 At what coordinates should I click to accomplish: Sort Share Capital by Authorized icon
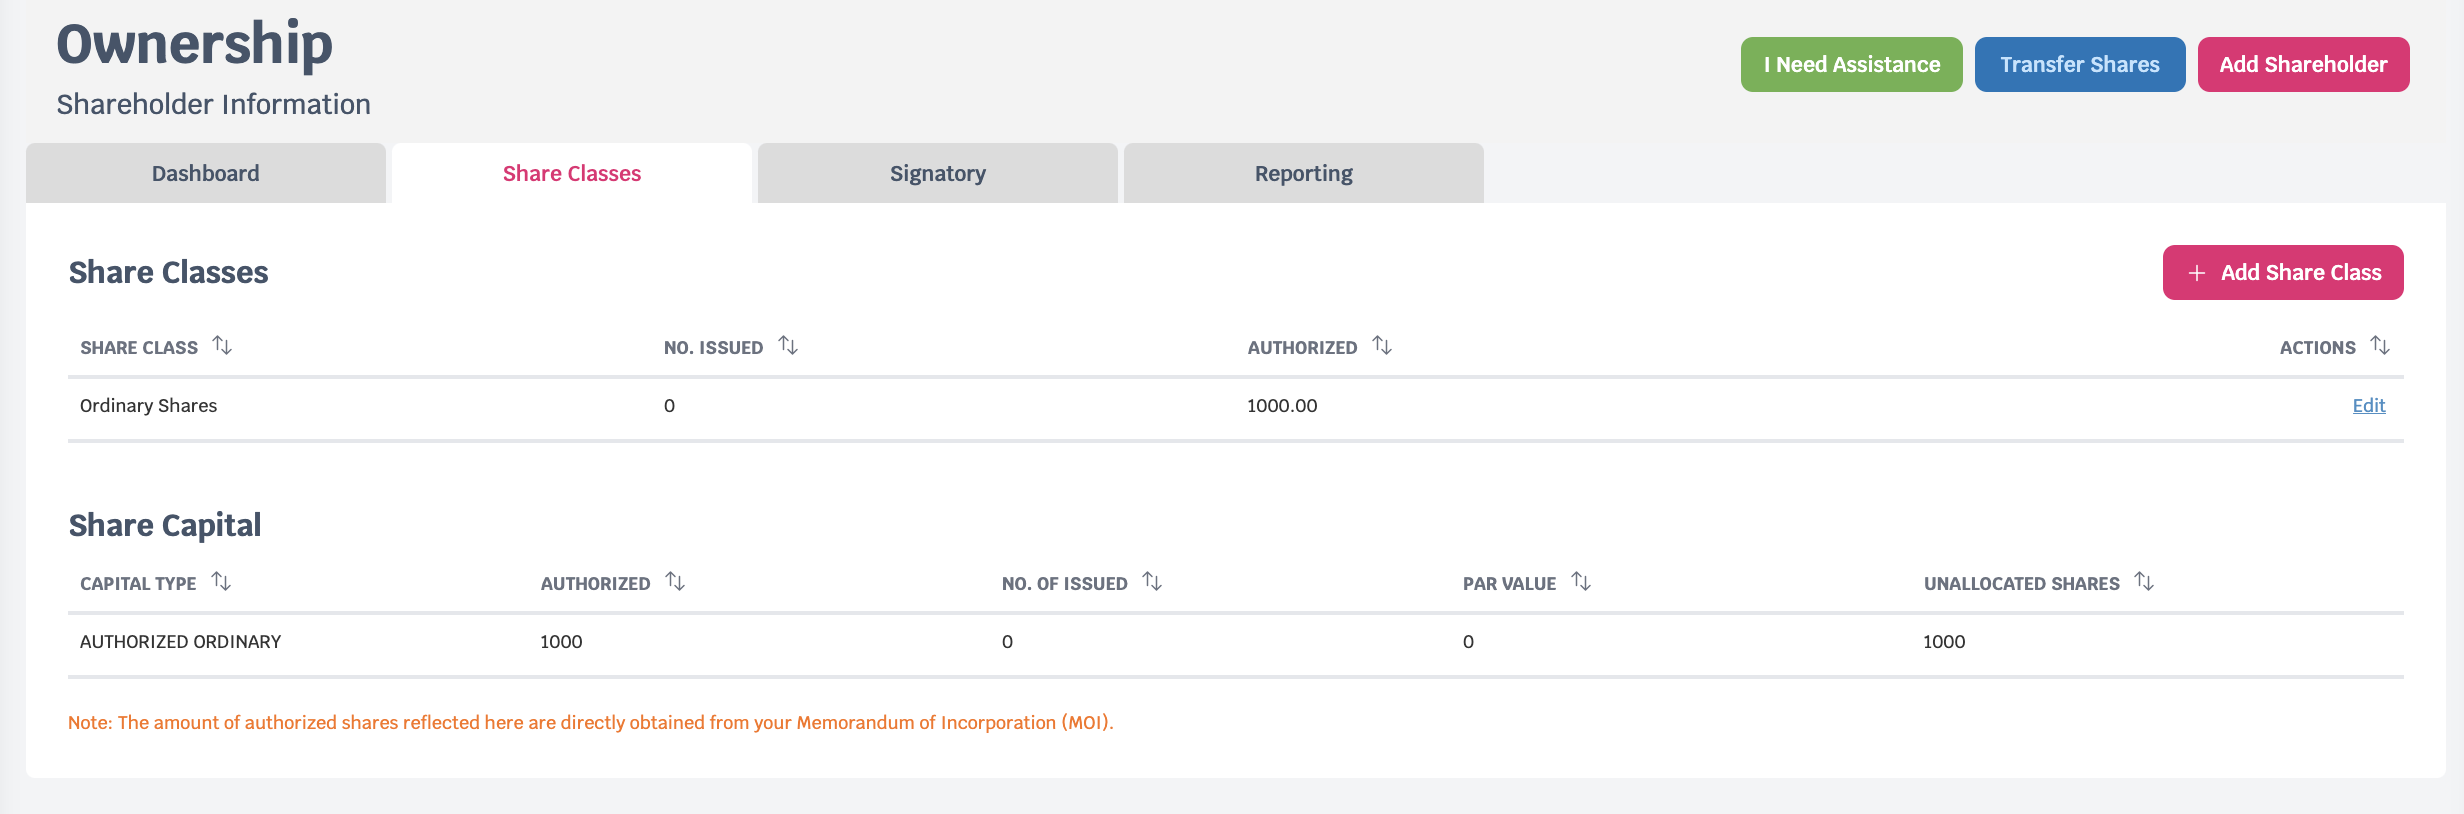point(675,582)
